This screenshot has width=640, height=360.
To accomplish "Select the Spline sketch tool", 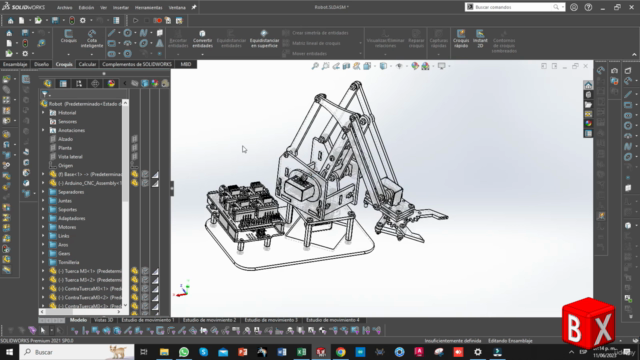I will pyautogui.click(x=143, y=33).
